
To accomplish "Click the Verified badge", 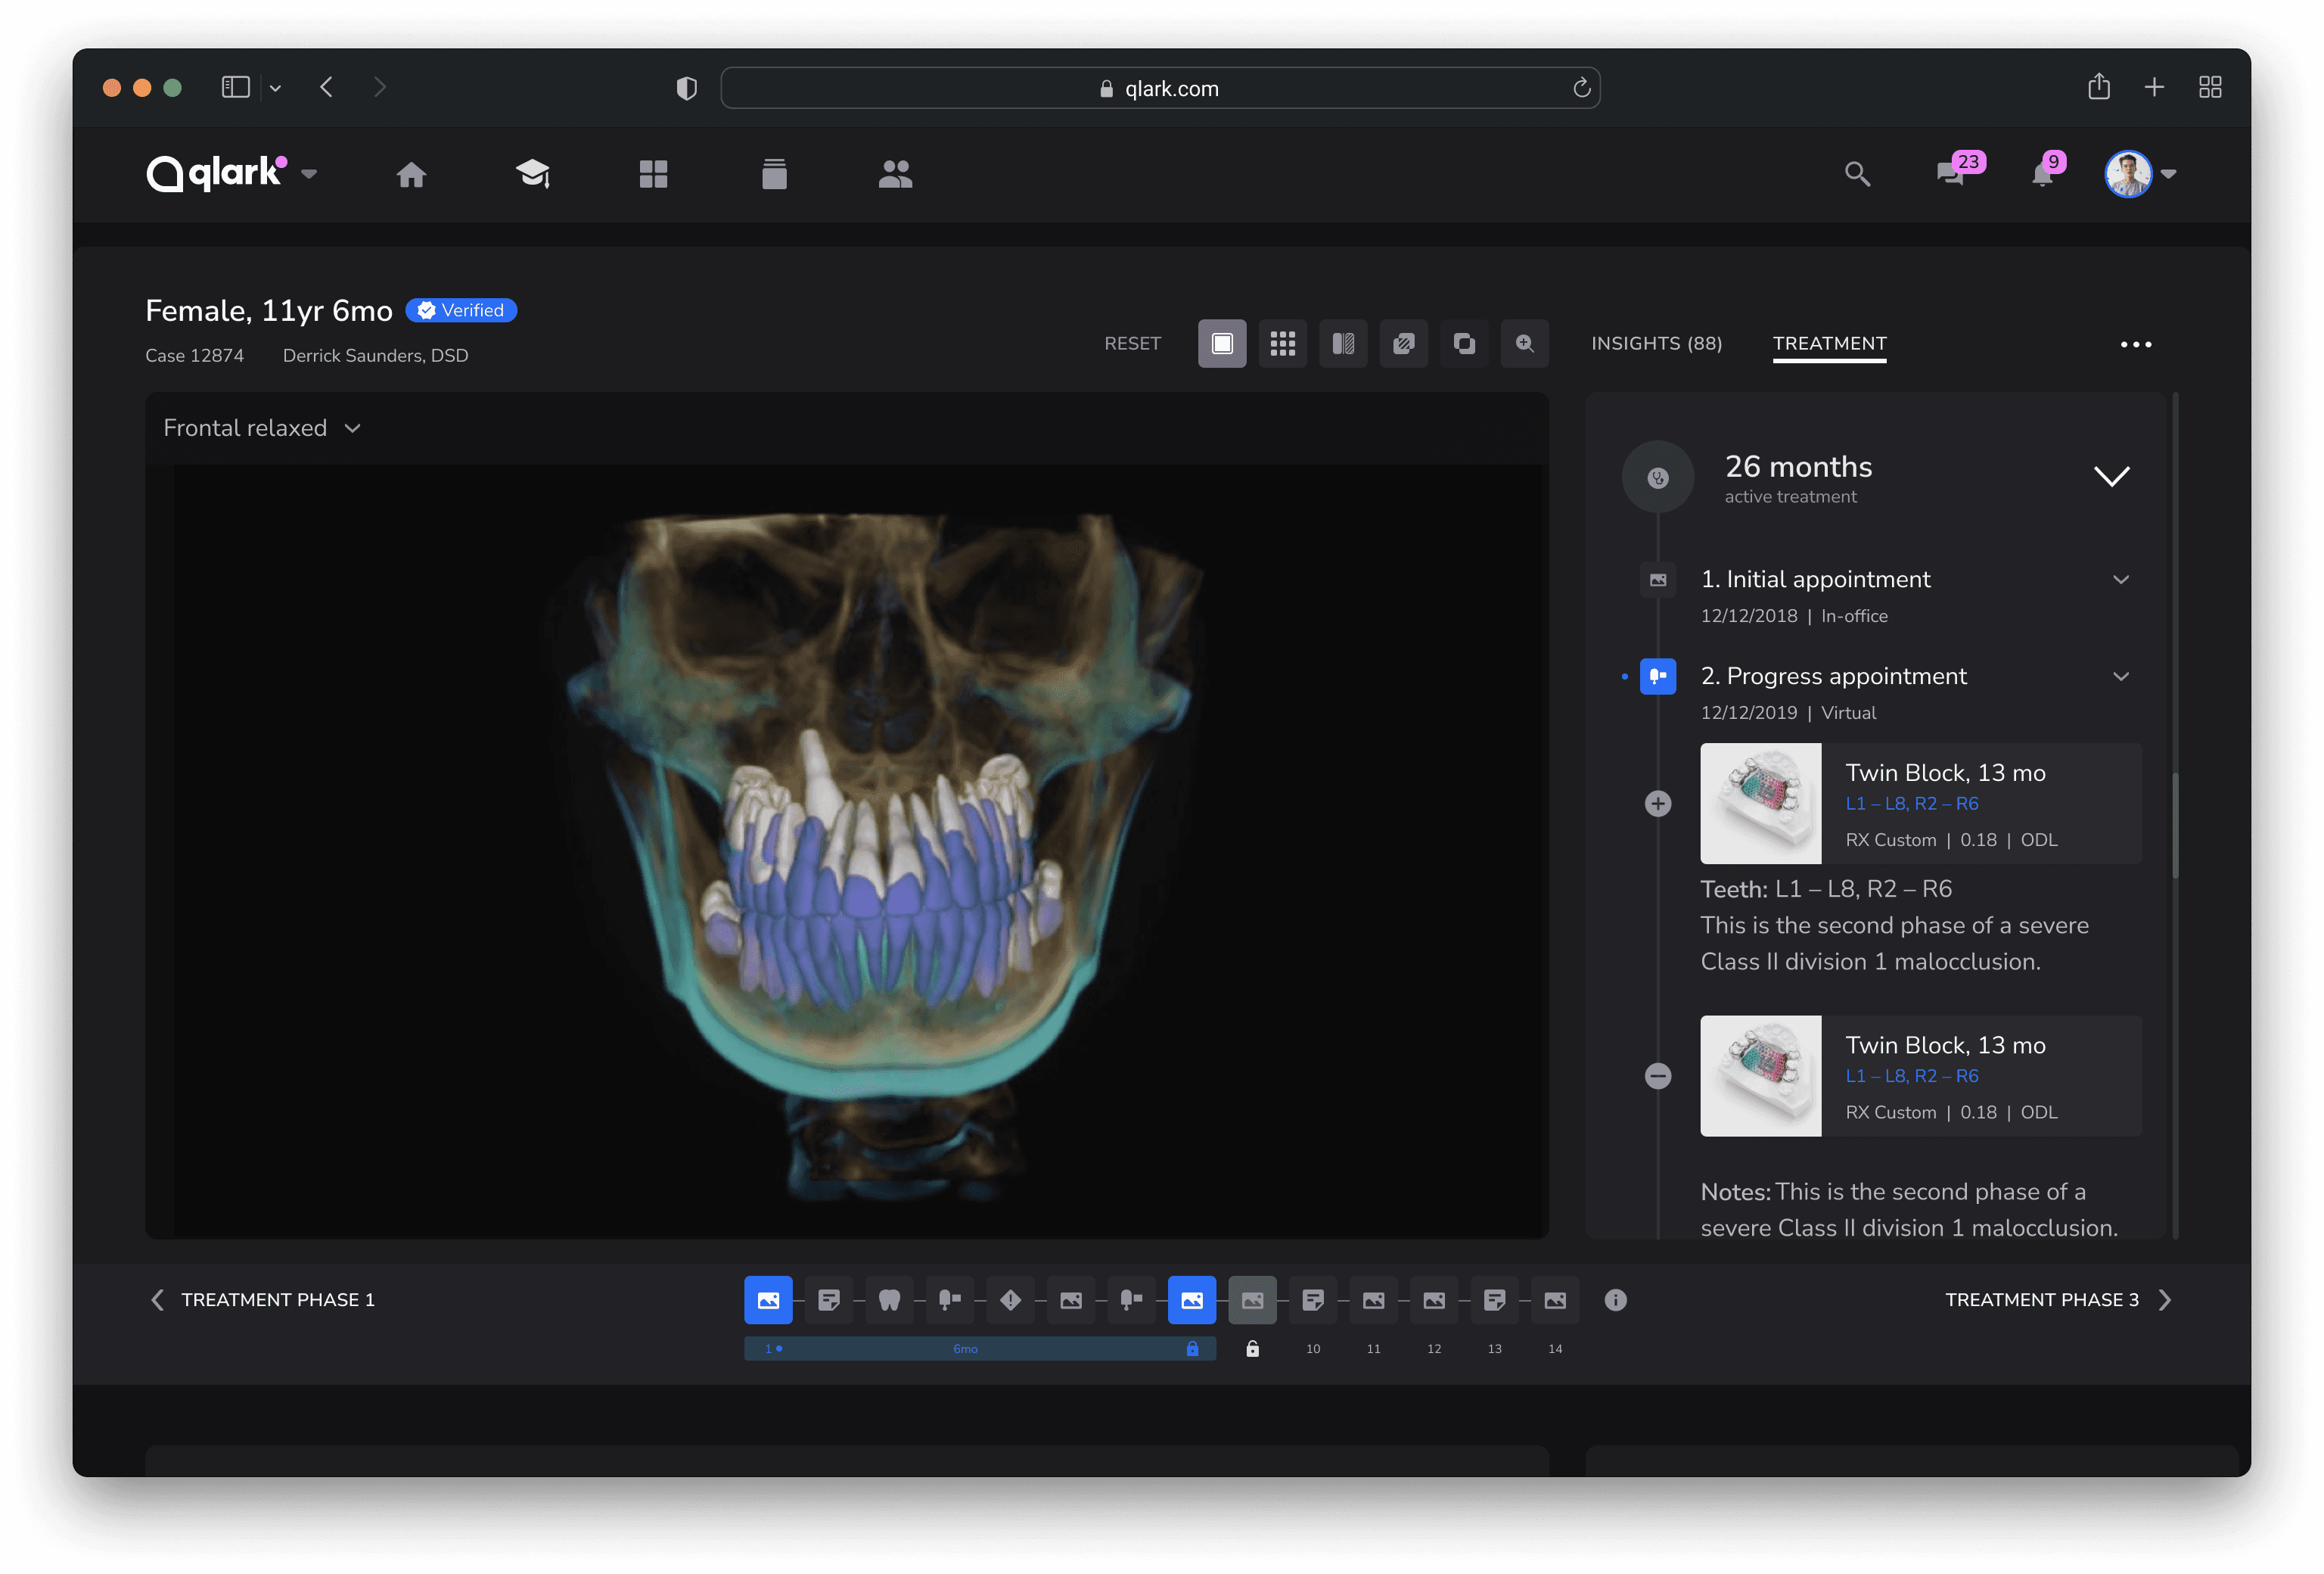I will point(461,311).
